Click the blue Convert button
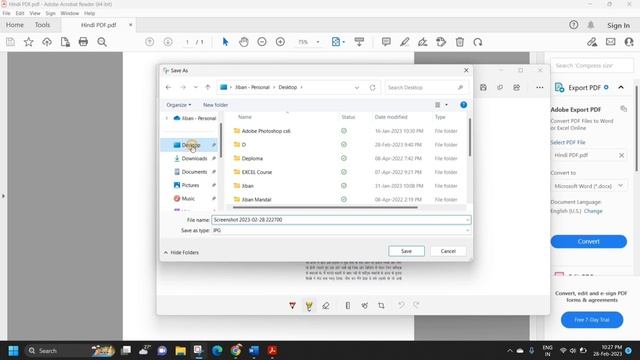 click(x=588, y=241)
